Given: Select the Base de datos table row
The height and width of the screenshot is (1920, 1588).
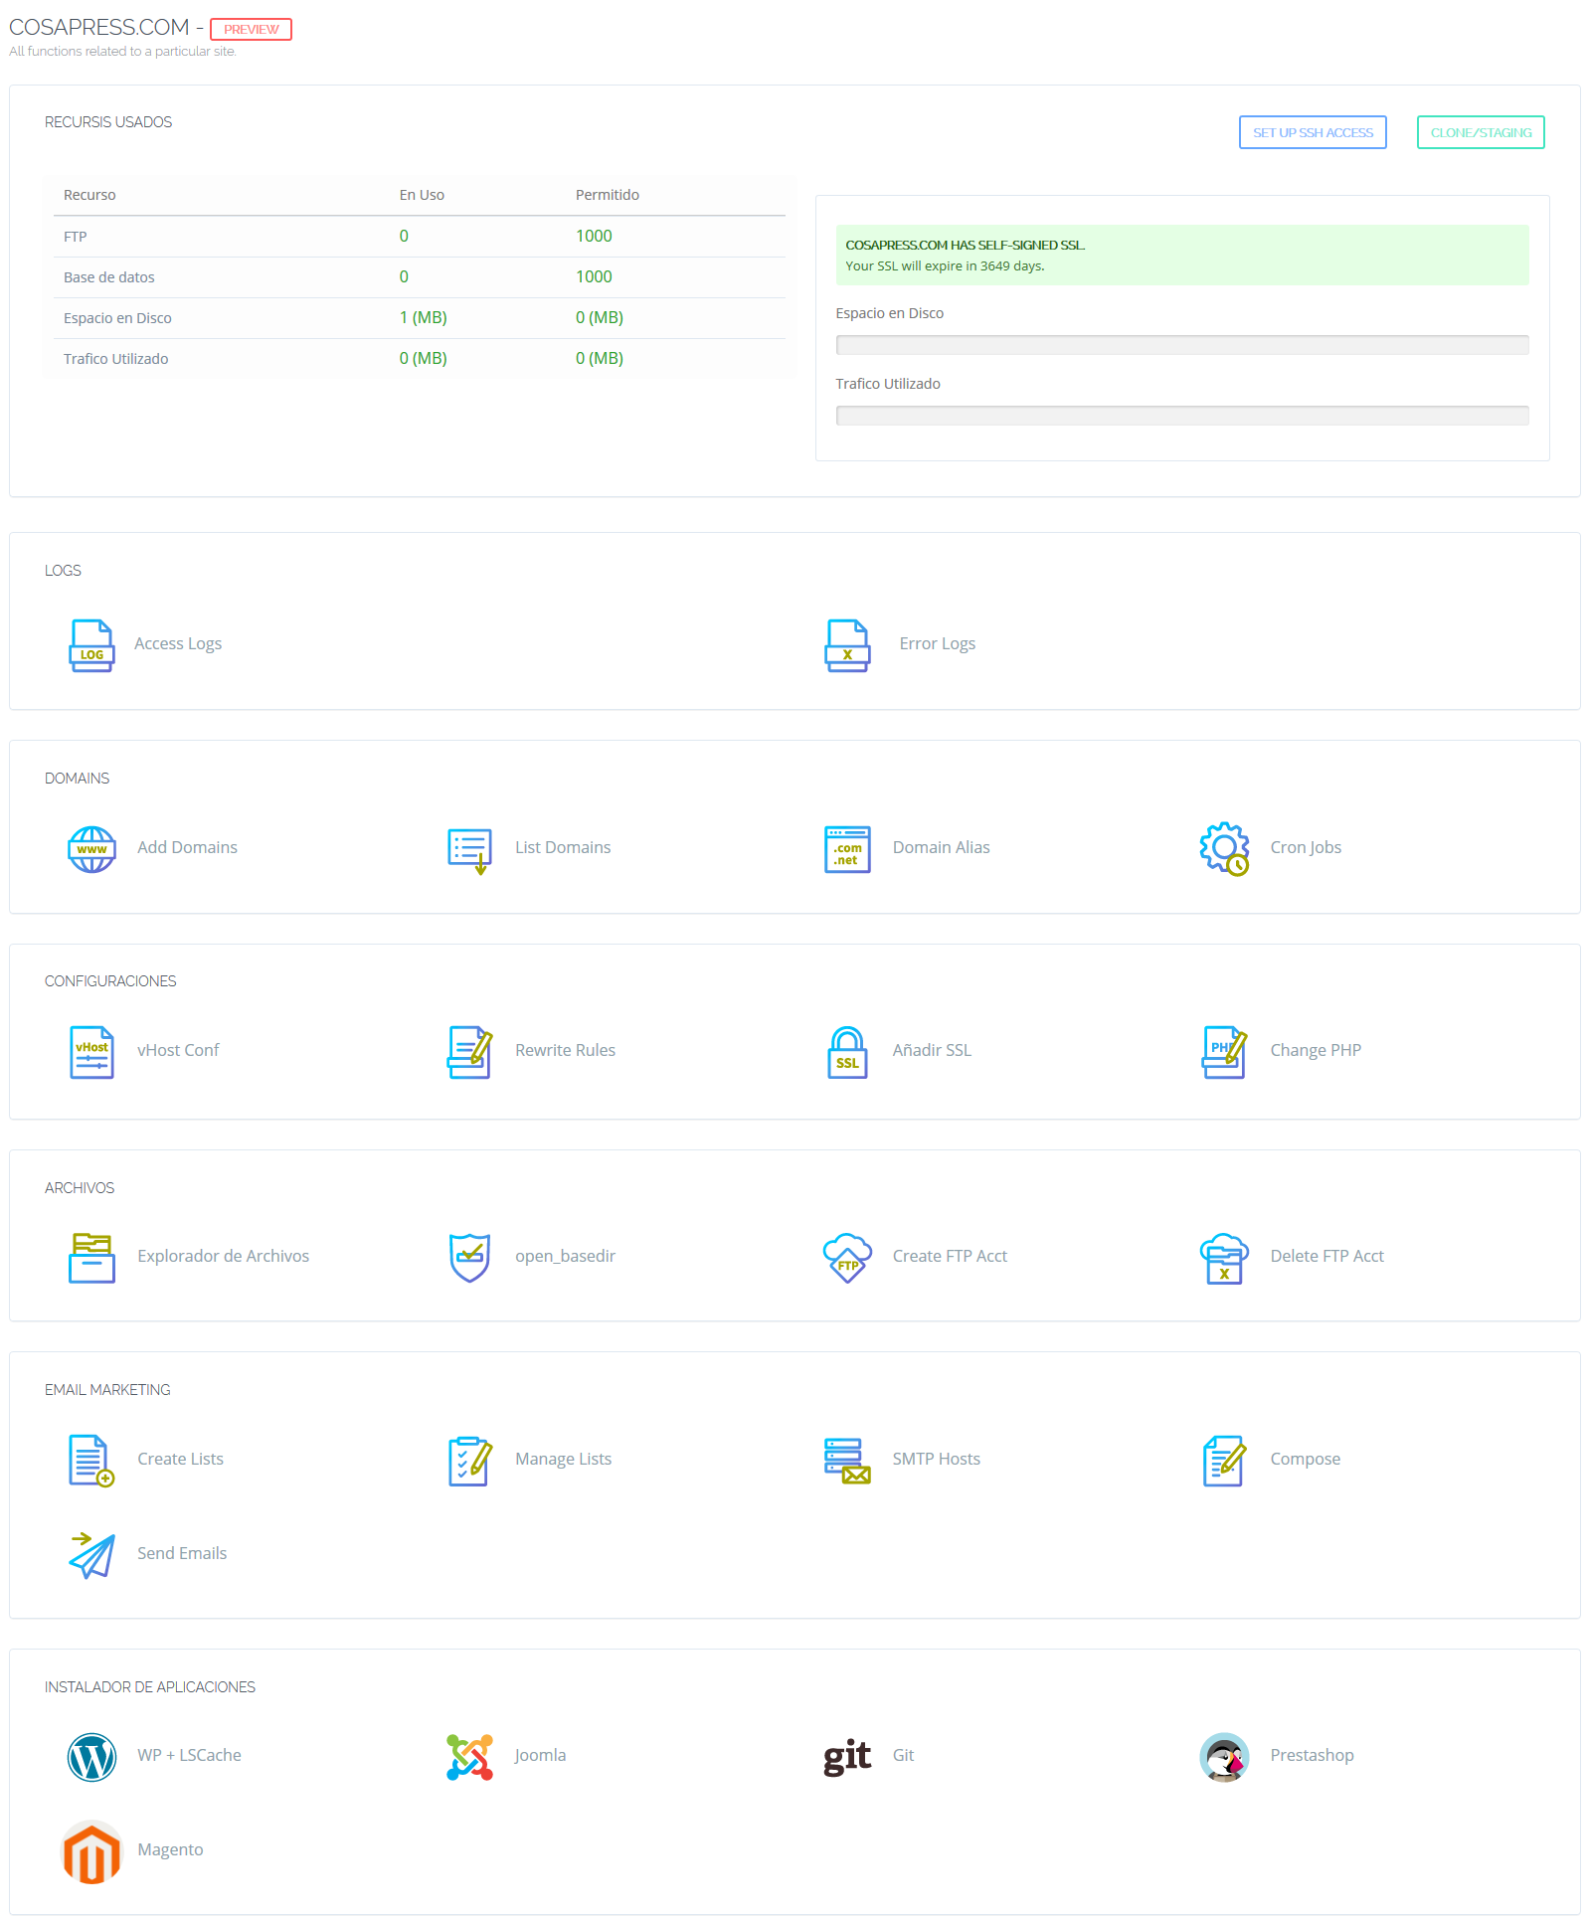Looking at the screenshot, I should (x=419, y=277).
